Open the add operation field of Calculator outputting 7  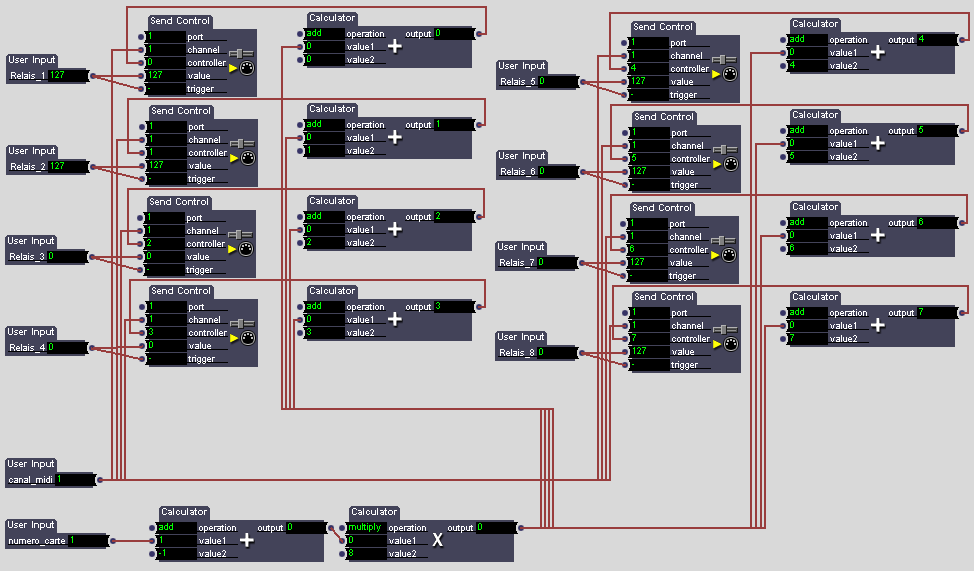click(806, 312)
